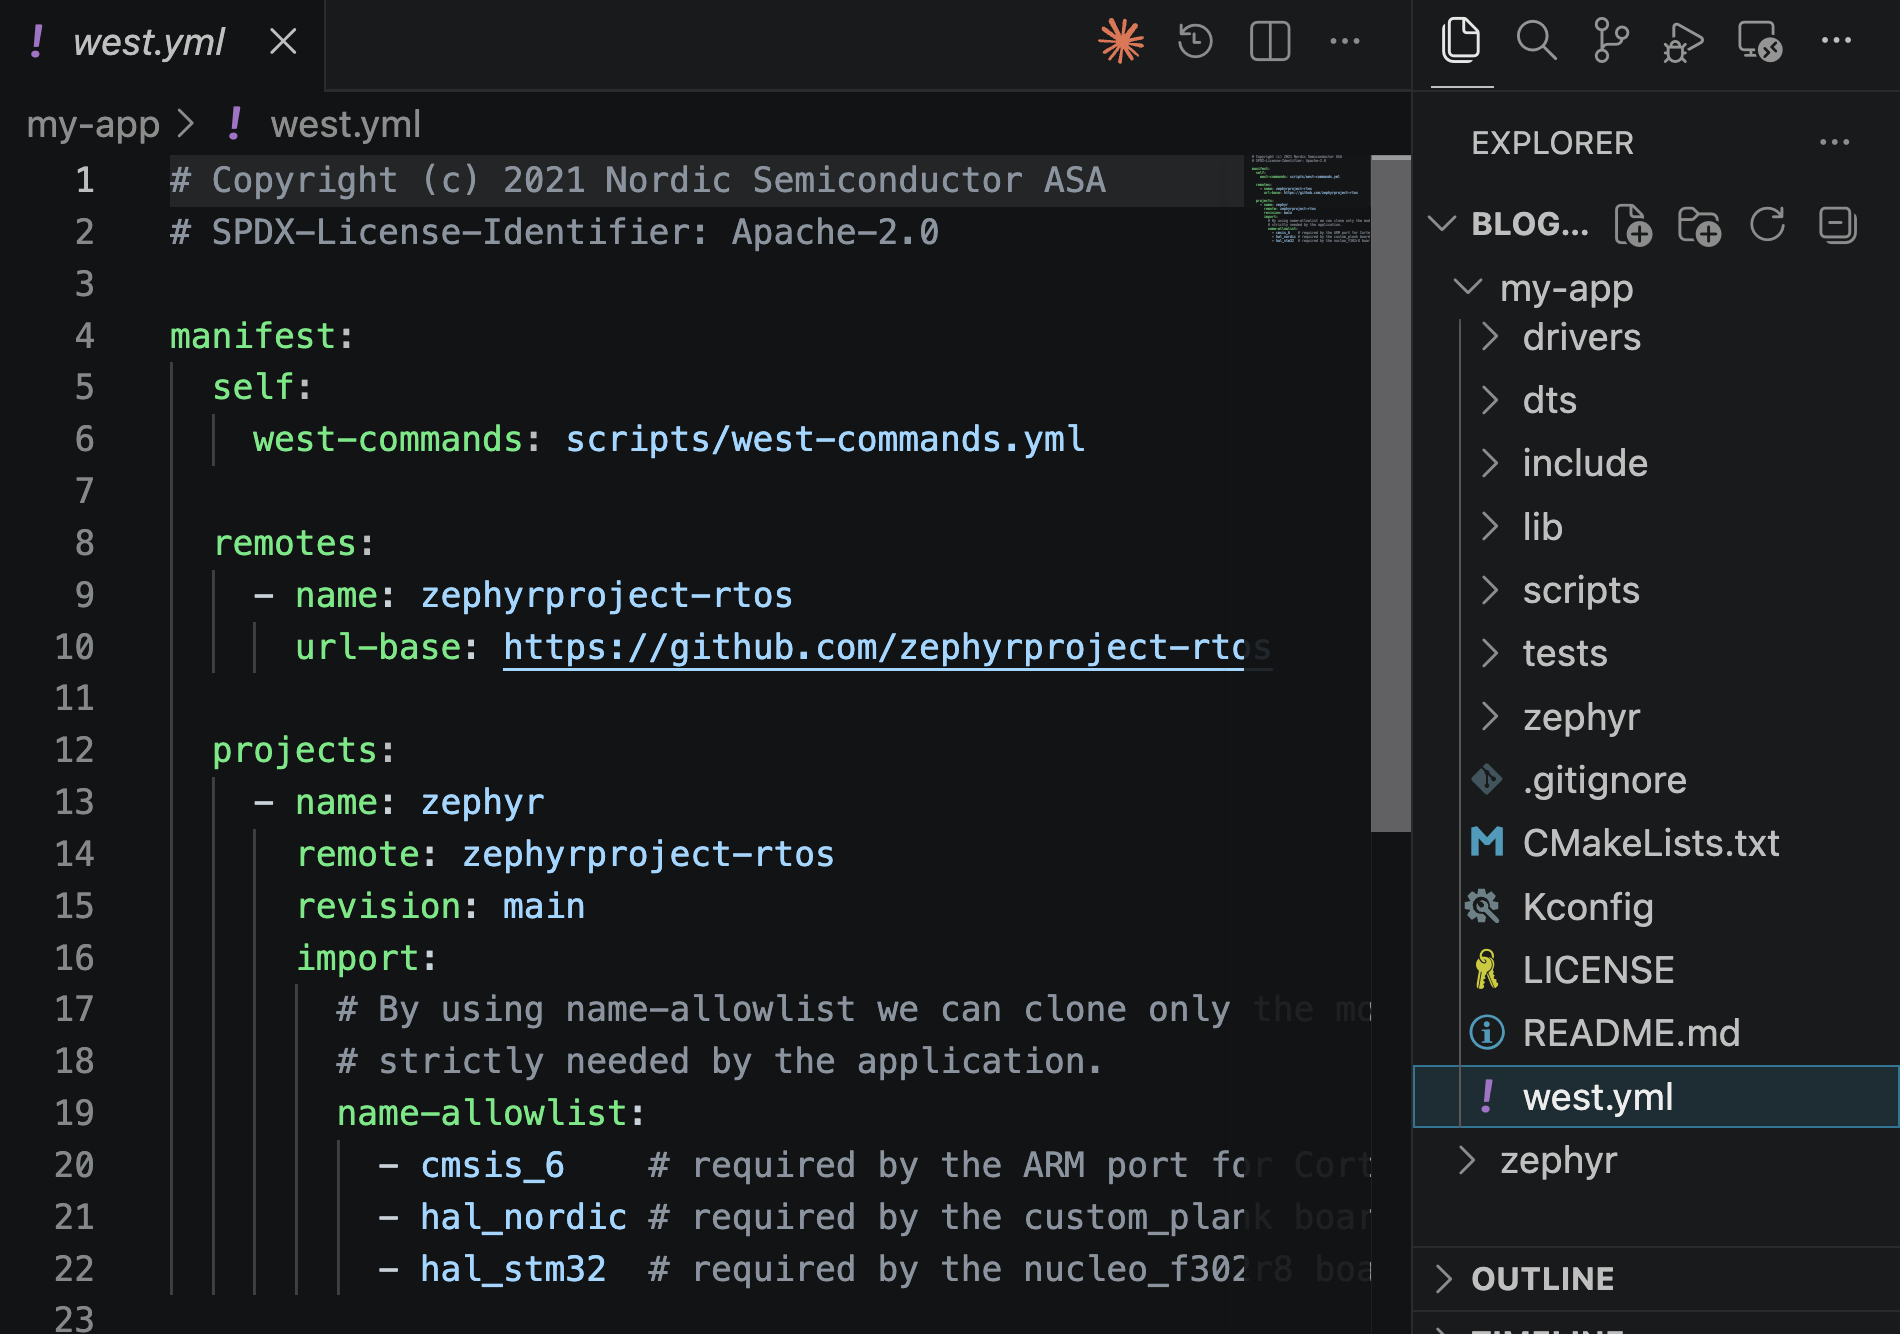The image size is (1900, 1334).
Task: Close the west.yml editor tab
Action: click(283, 41)
